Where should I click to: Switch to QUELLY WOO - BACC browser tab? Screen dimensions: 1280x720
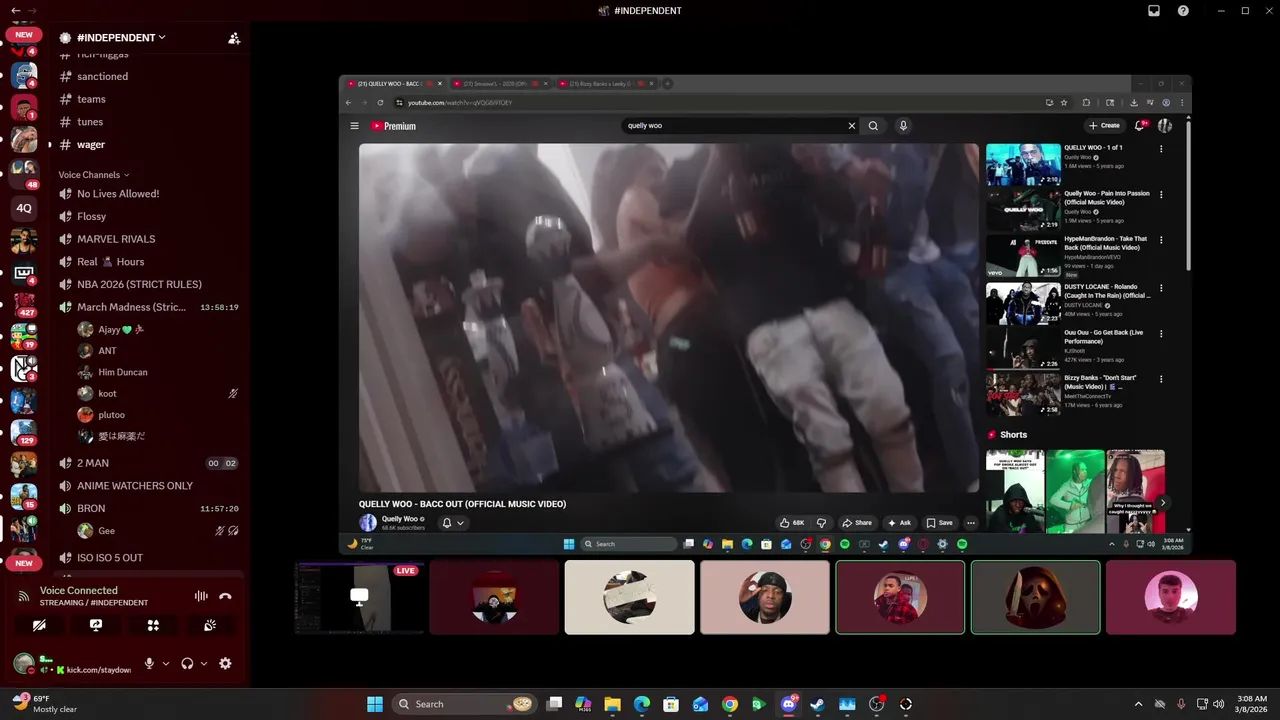391,84
